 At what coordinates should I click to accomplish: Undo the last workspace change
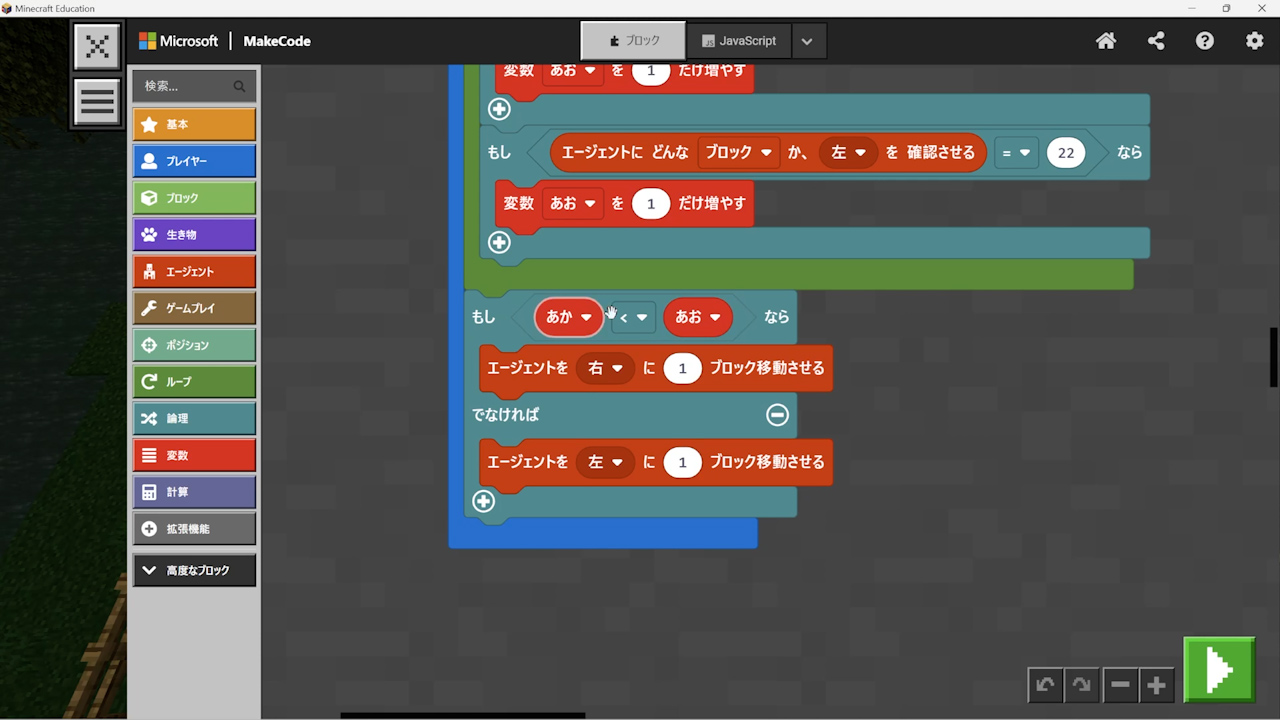1045,685
